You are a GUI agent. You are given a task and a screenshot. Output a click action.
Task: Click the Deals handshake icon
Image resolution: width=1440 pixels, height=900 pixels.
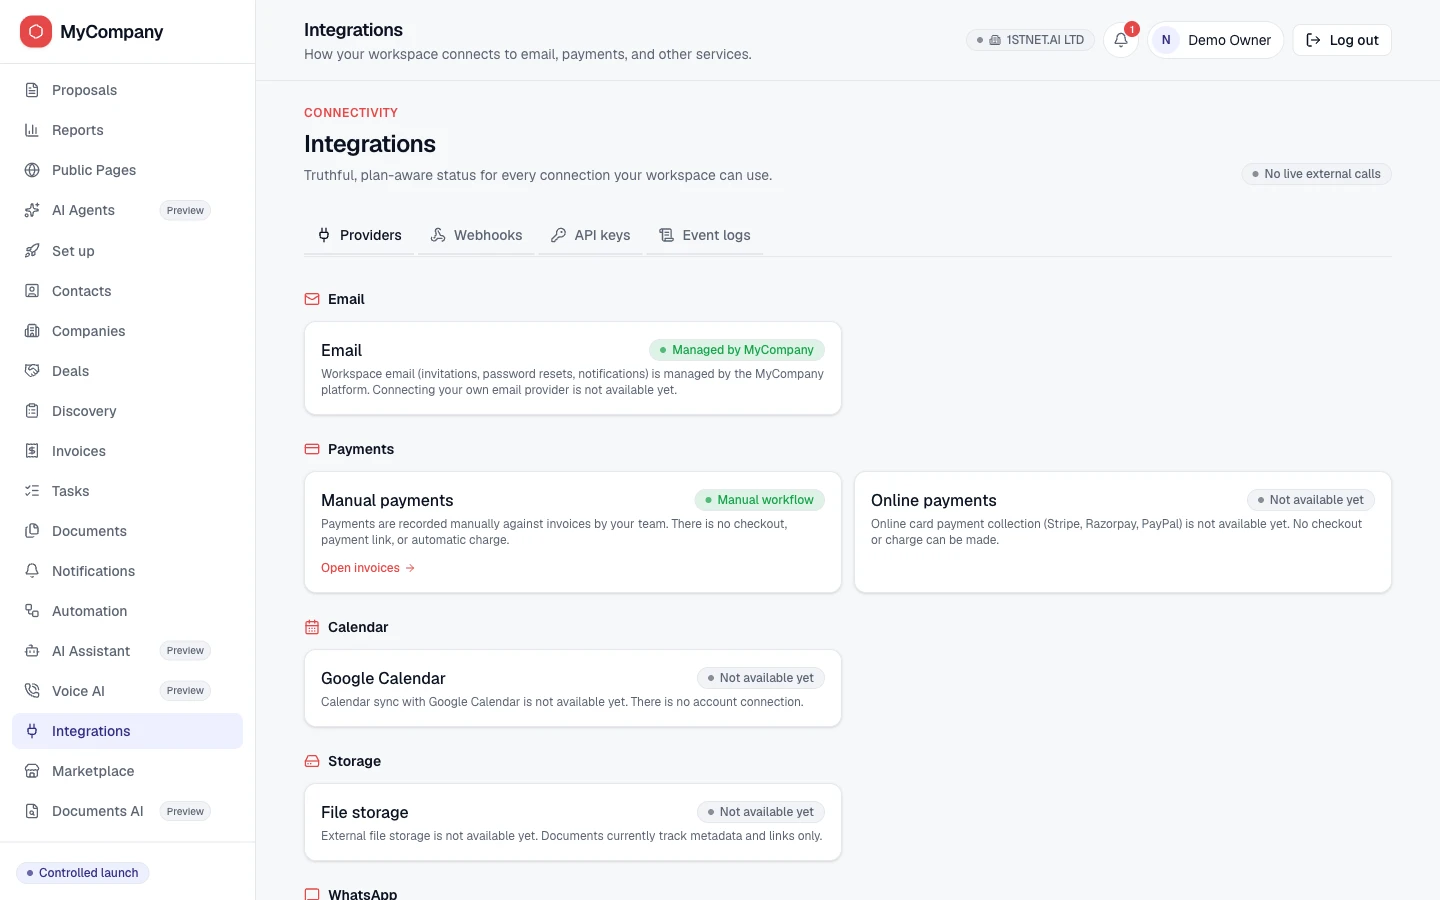click(32, 371)
